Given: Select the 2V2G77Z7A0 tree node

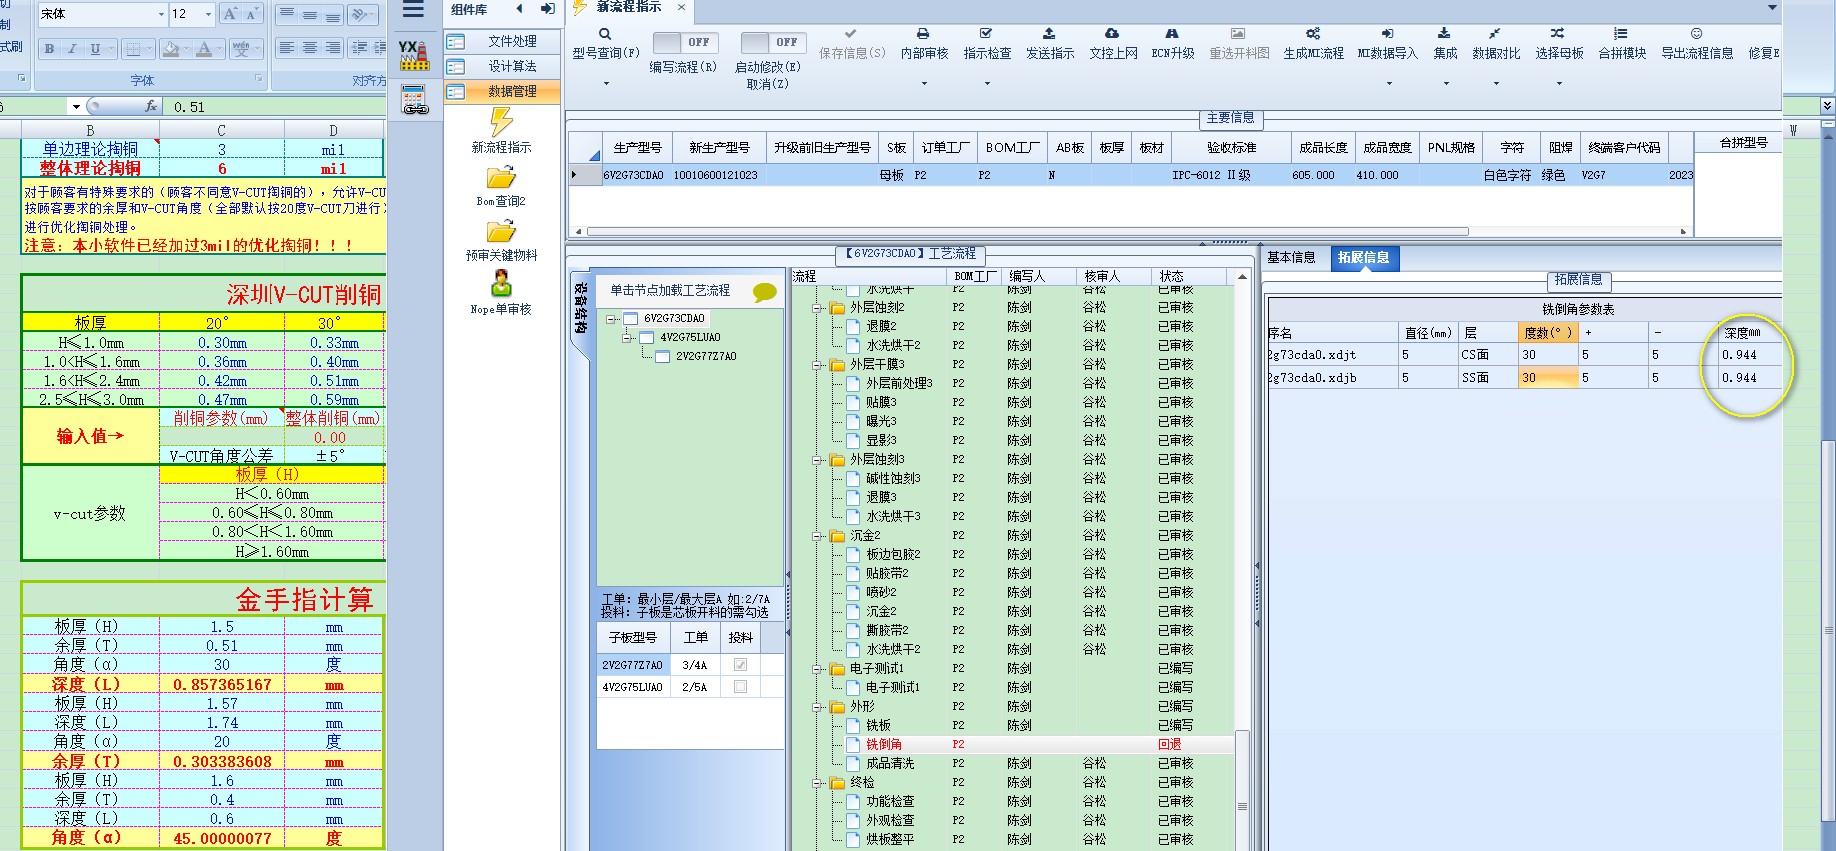Looking at the screenshot, I should pos(706,357).
